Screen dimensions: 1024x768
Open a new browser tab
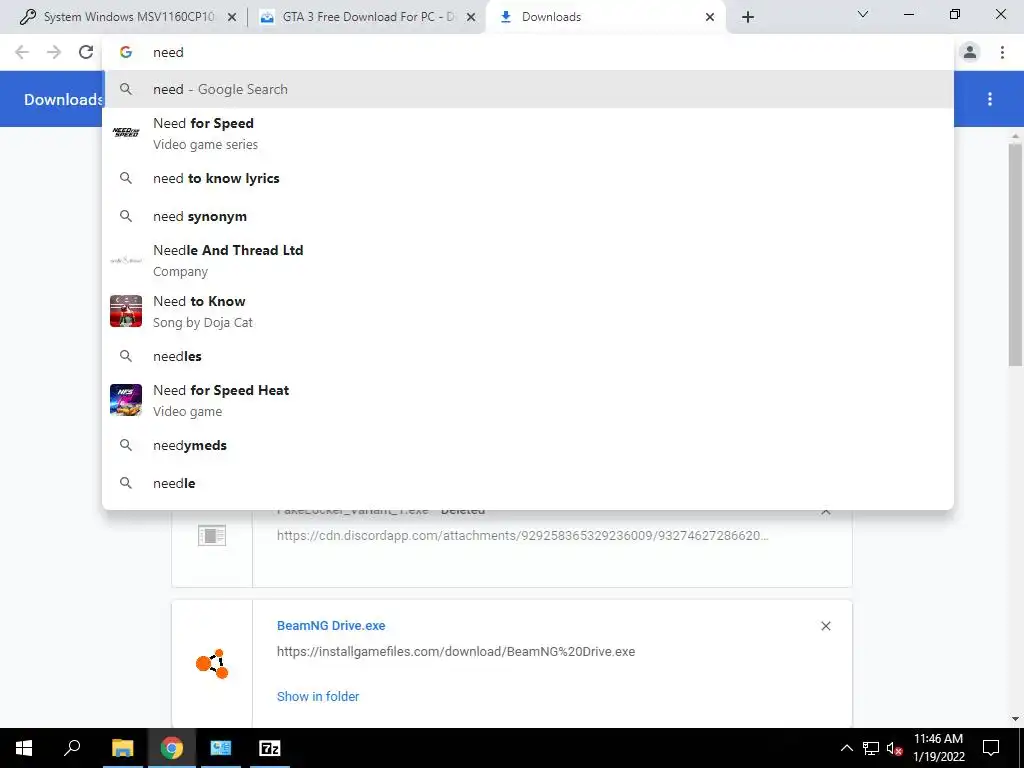(x=748, y=17)
